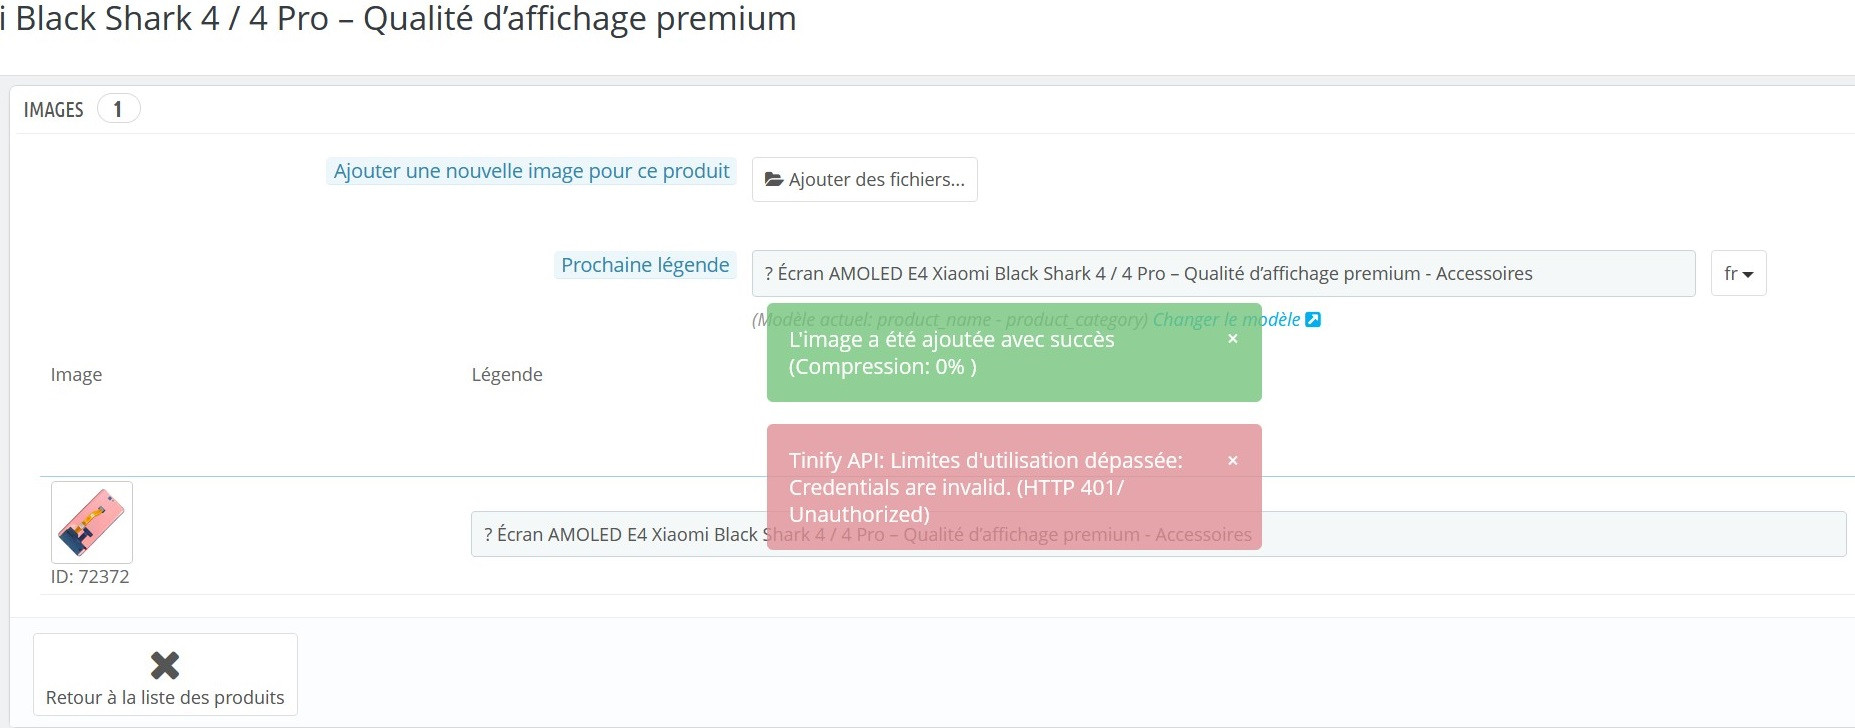The width and height of the screenshot is (1855, 728).
Task: Click the Tinify API error message text
Action: [x=985, y=487]
